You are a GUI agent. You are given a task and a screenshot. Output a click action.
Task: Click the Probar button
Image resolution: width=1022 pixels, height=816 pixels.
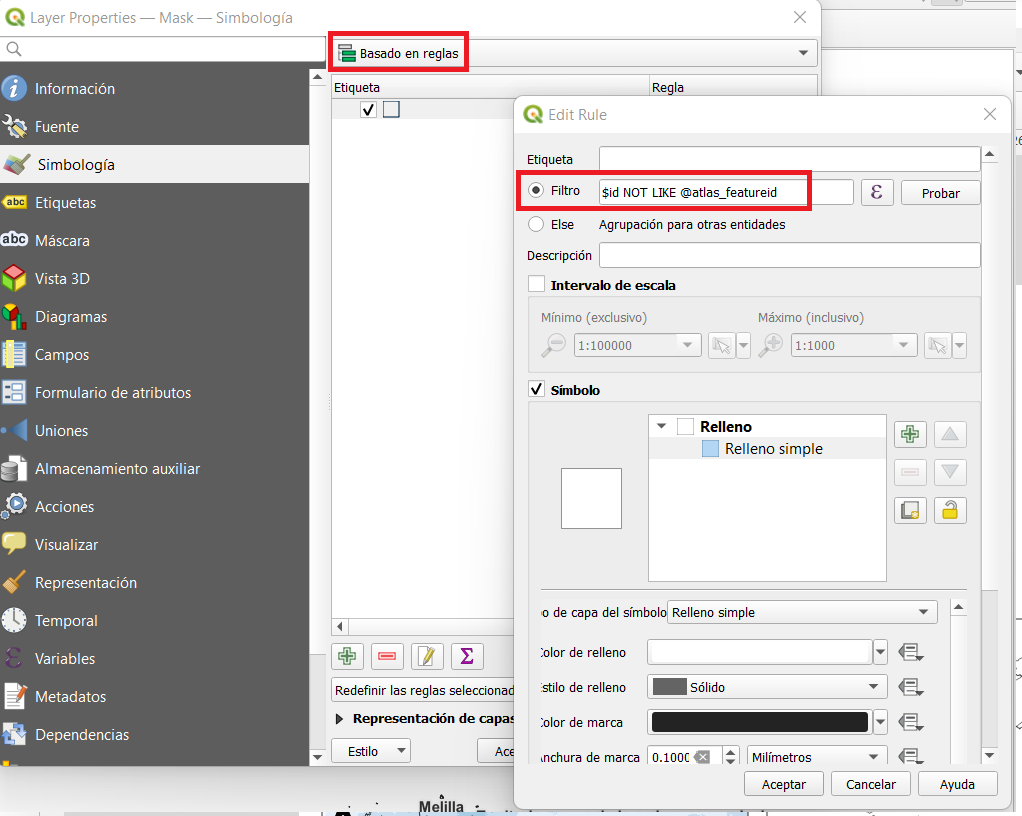click(x=940, y=193)
